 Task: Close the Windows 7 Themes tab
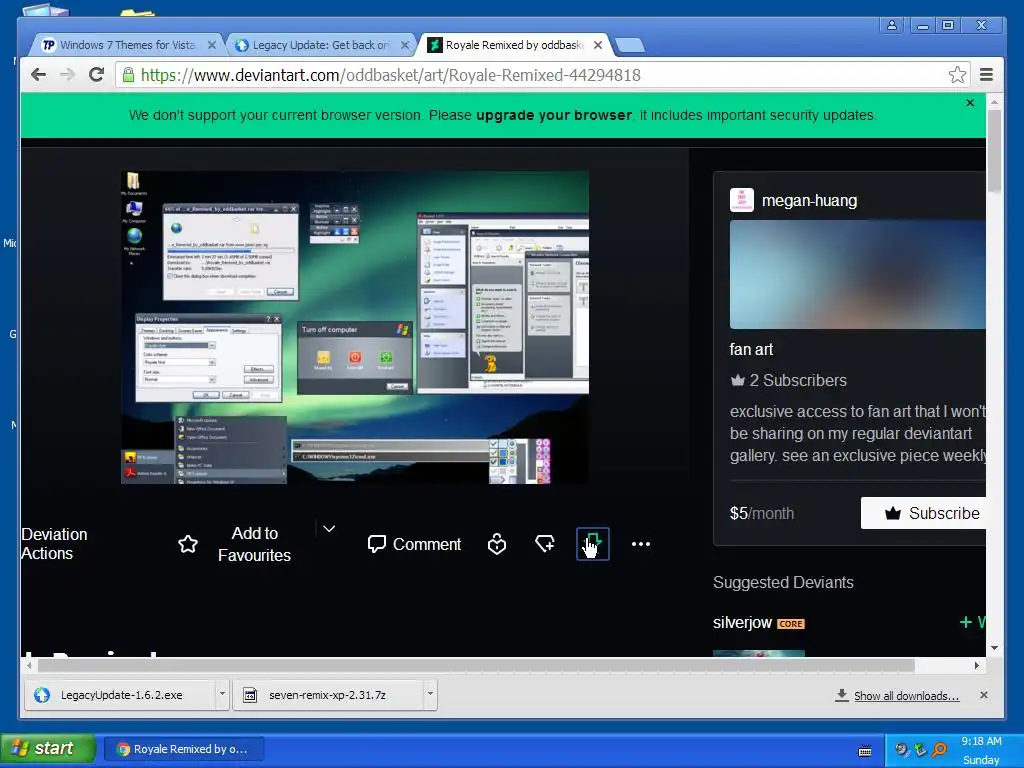pos(212,45)
